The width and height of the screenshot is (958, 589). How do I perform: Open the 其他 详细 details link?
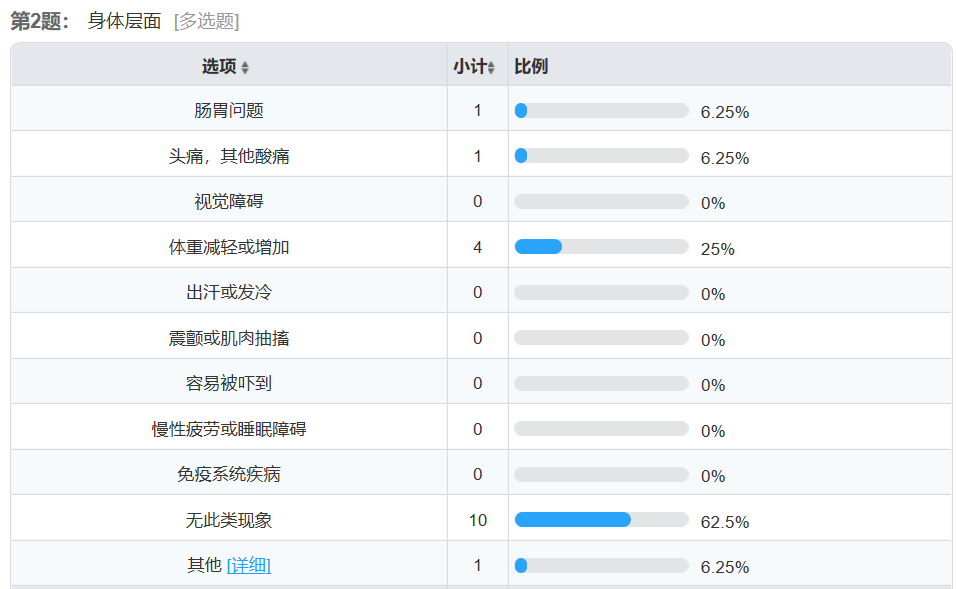click(x=249, y=565)
